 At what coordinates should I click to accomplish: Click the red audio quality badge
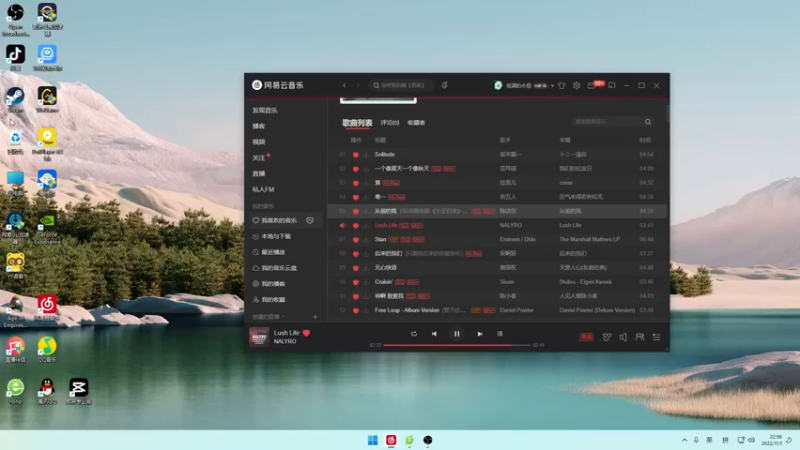click(586, 337)
